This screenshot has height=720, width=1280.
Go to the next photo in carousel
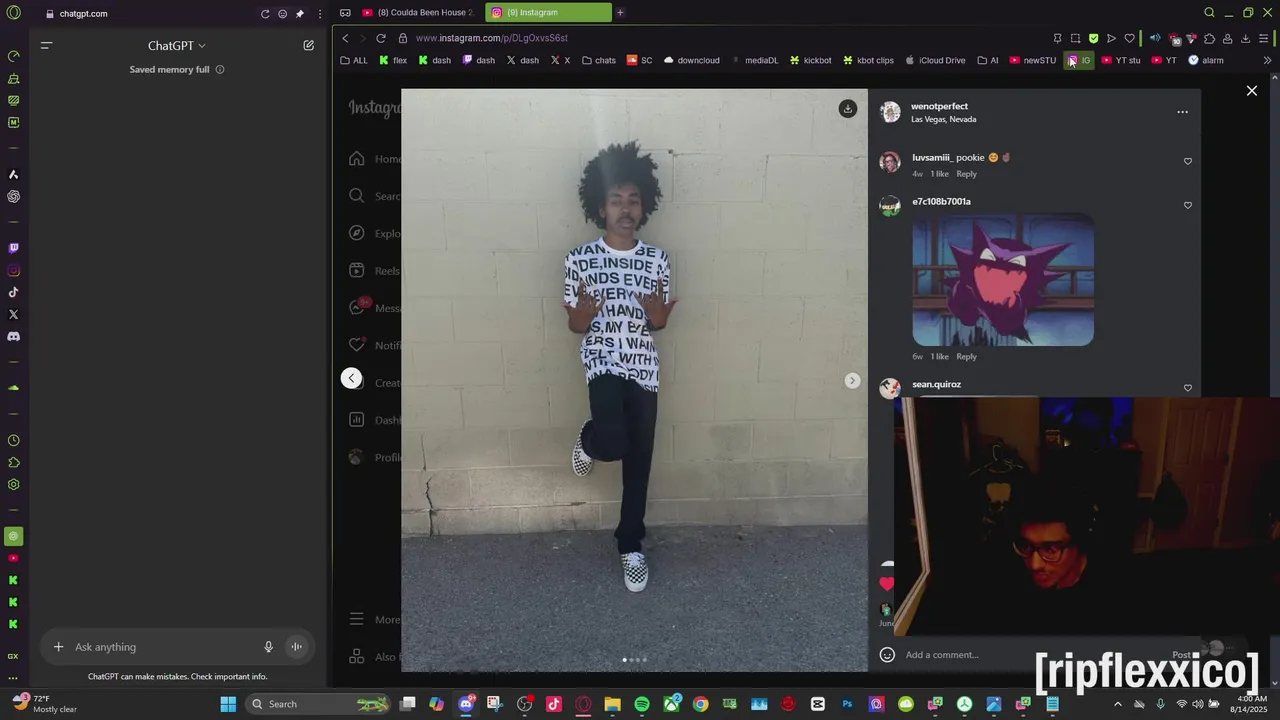[x=852, y=380]
